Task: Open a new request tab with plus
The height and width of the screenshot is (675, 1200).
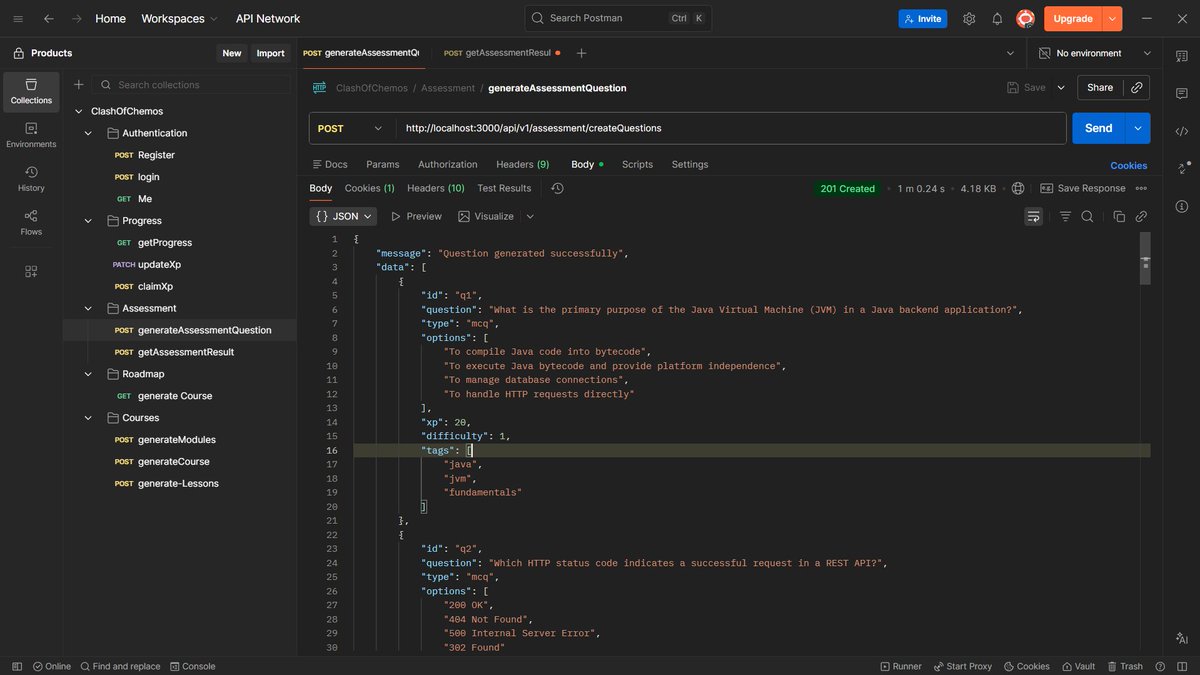Action: pyautogui.click(x=582, y=53)
